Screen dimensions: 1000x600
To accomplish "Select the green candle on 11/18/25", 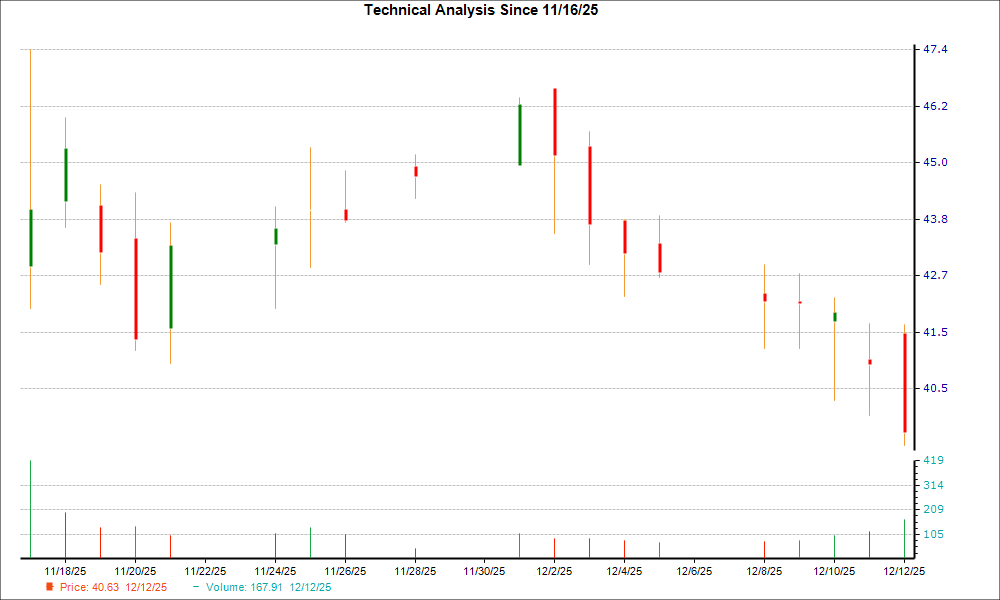I will (65, 175).
